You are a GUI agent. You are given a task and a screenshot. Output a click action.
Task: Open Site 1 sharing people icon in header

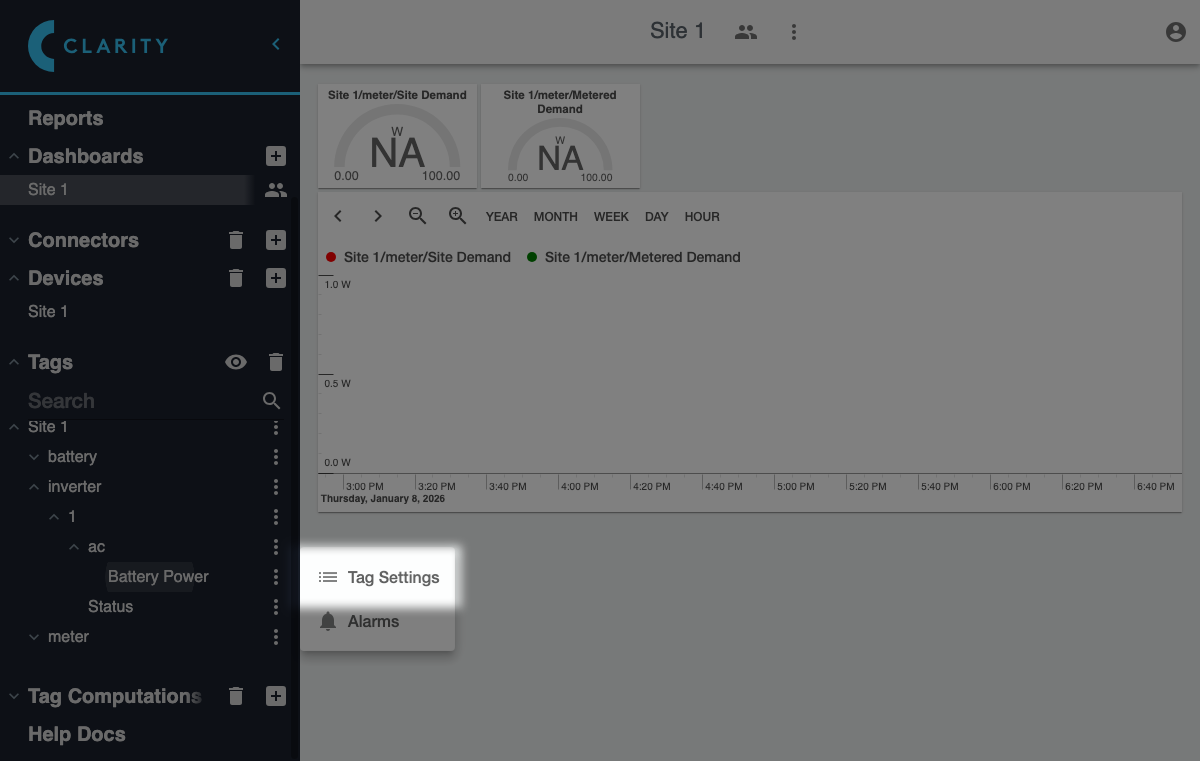746,32
